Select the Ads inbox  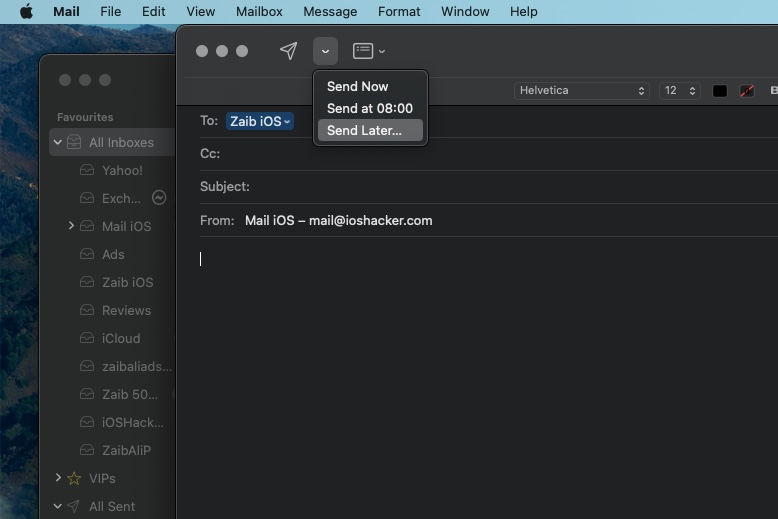pyautogui.click(x=113, y=255)
